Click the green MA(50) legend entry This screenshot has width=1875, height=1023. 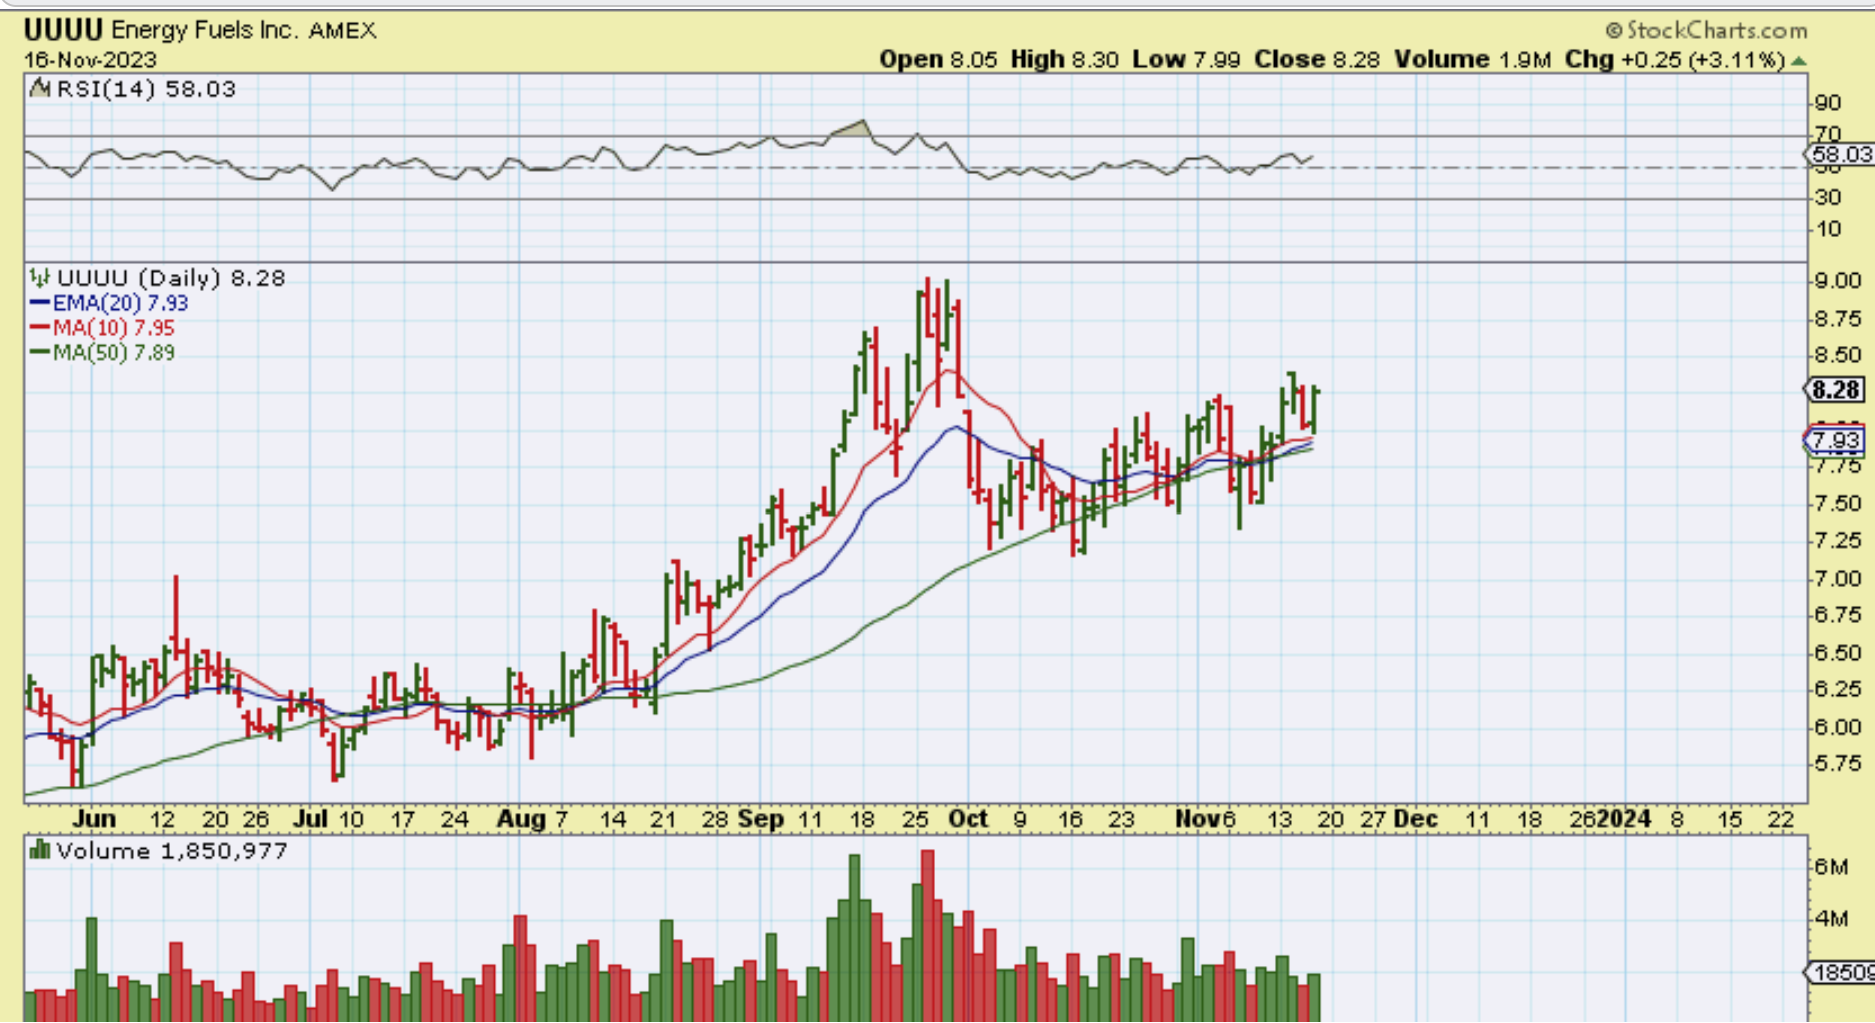[103, 353]
